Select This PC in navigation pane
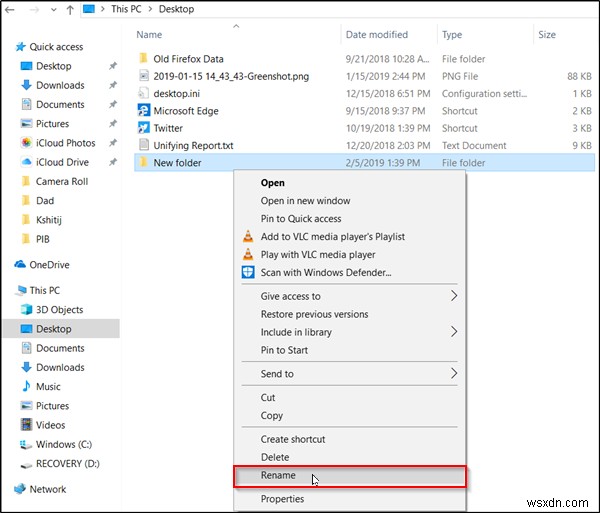The height and width of the screenshot is (513, 600). click(x=44, y=290)
